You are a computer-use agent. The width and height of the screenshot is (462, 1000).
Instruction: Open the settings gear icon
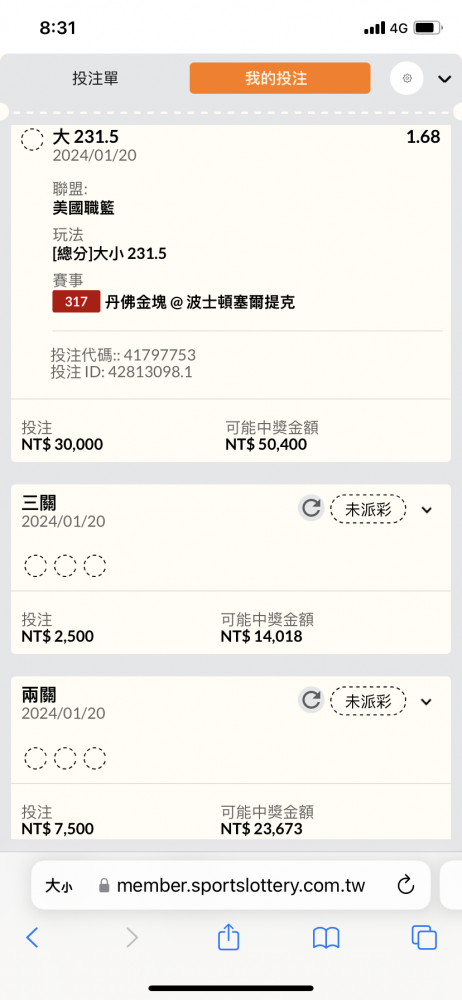point(407,78)
